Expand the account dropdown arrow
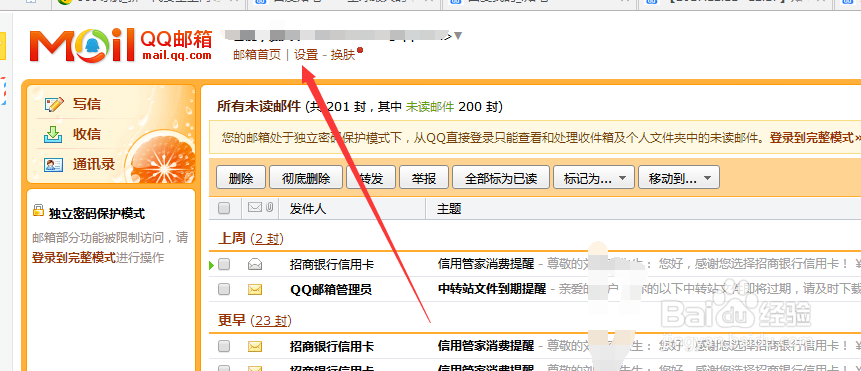This screenshot has width=861, height=371. click(x=458, y=36)
